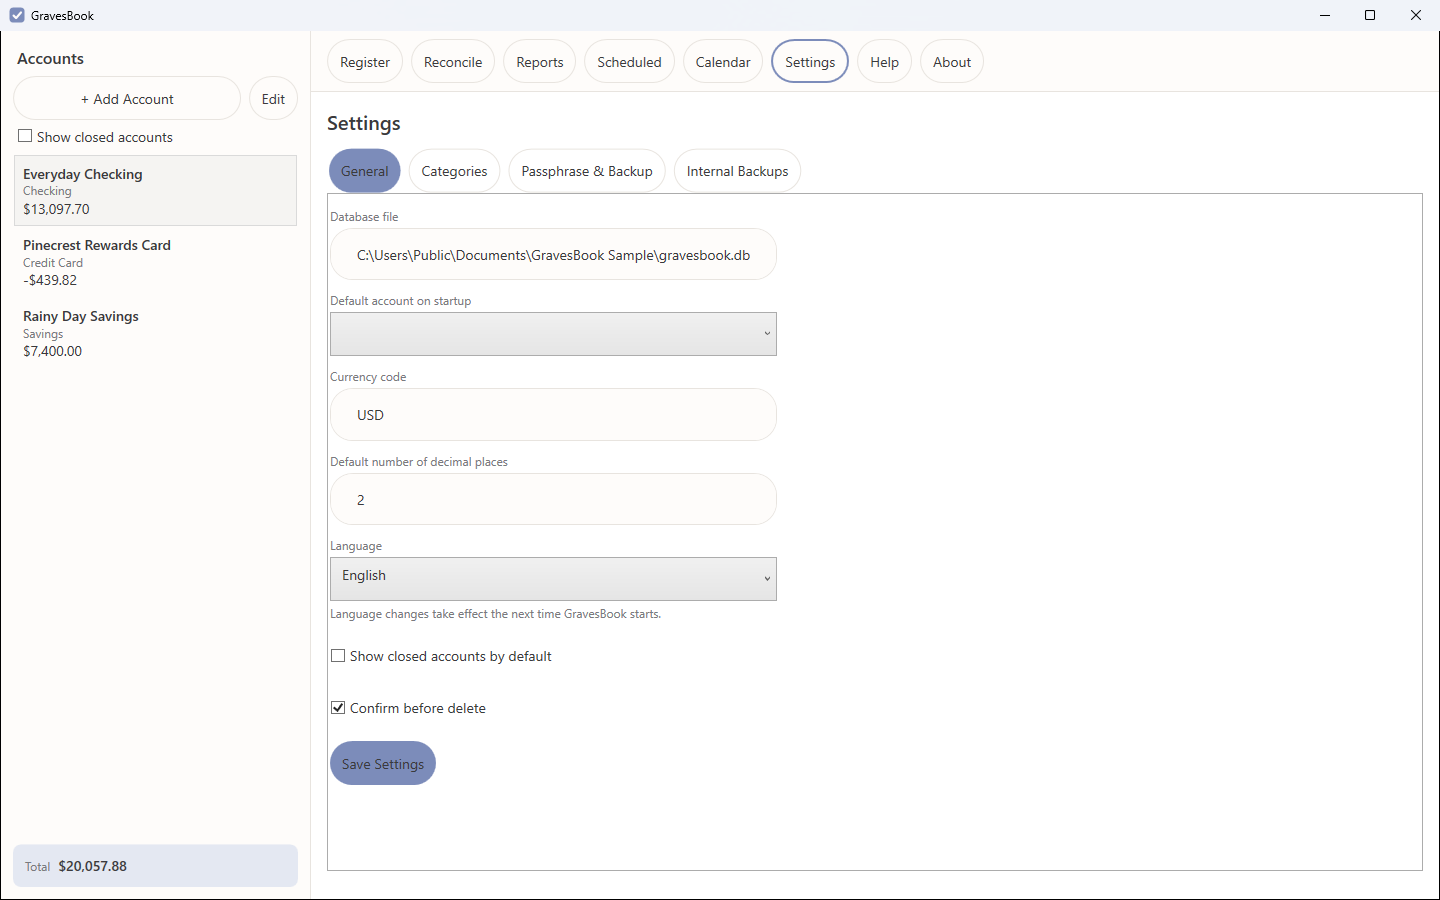Go to the Reports tab
The height and width of the screenshot is (900, 1440).
click(x=540, y=62)
